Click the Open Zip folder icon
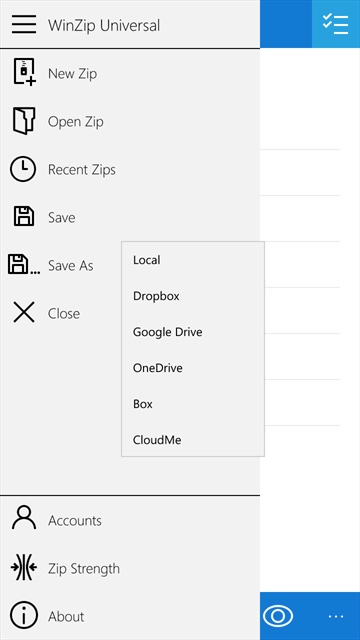 [24, 120]
